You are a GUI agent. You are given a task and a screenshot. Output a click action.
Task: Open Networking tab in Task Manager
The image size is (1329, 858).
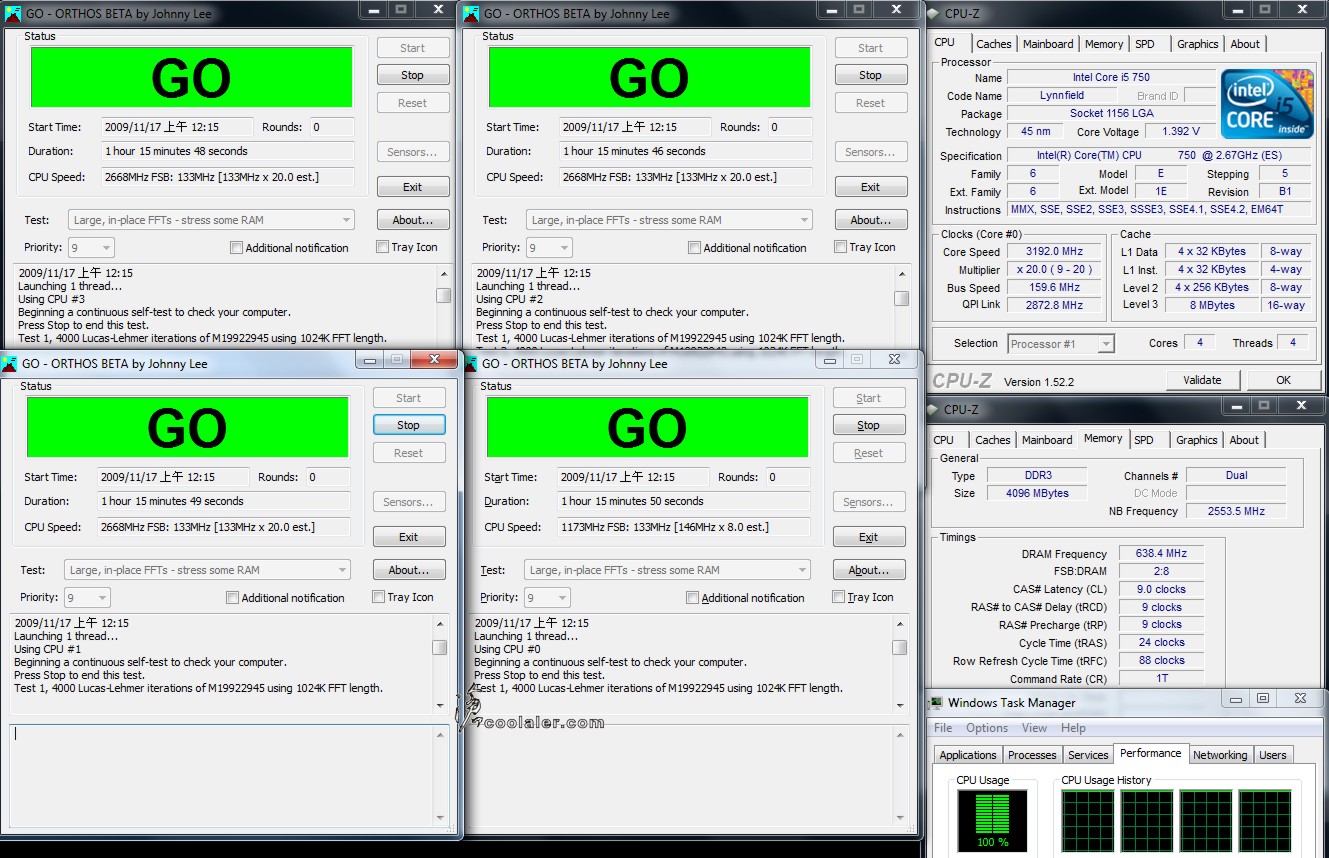(x=1220, y=755)
